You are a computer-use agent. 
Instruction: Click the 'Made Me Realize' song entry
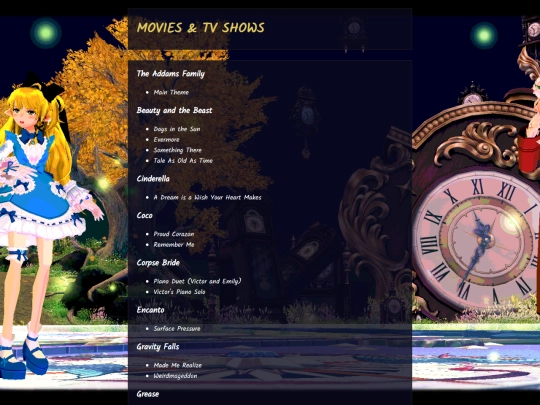[x=178, y=365]
